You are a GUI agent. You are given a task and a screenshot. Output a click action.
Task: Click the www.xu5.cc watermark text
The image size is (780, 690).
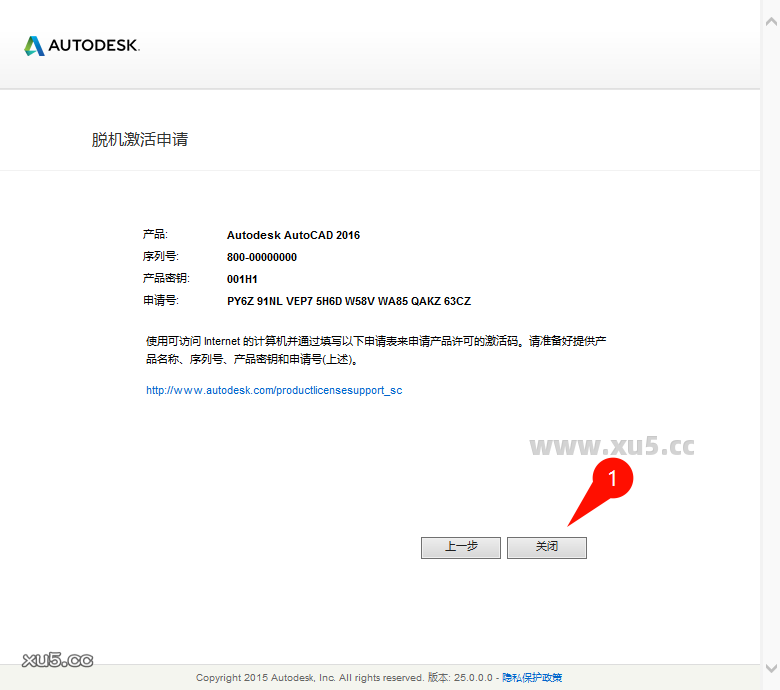point(611,447)
